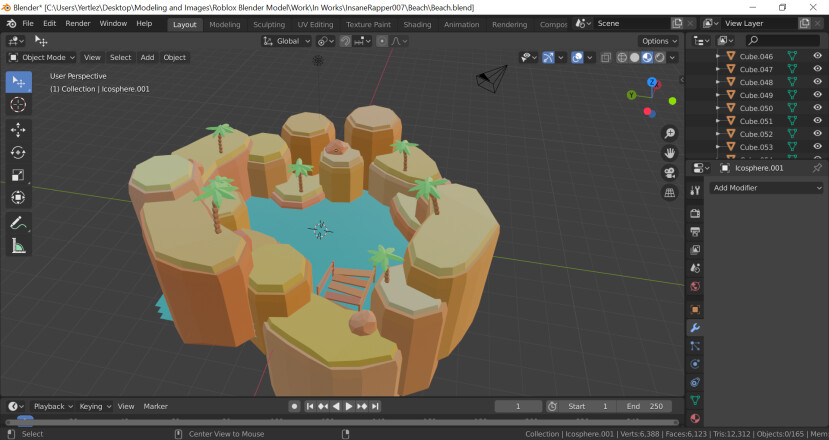Activate the Rotate tool
The width and height of the screenshot is (829, 440).
(x=18, y=152)
